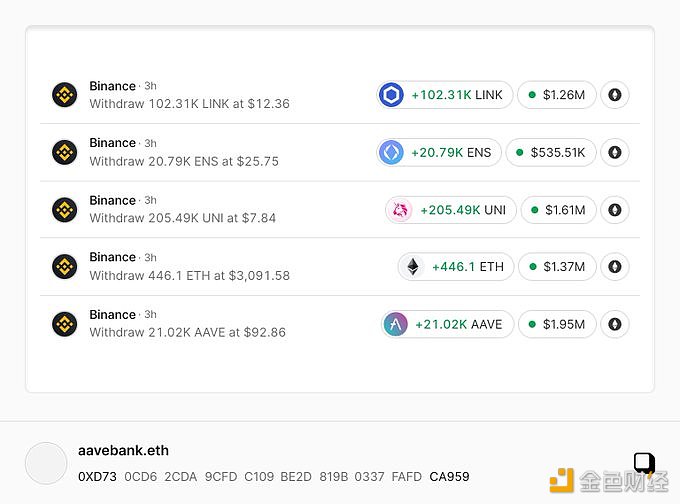
Task: Click the Binance label in the ENS row
Action: (x=113, y=143)
